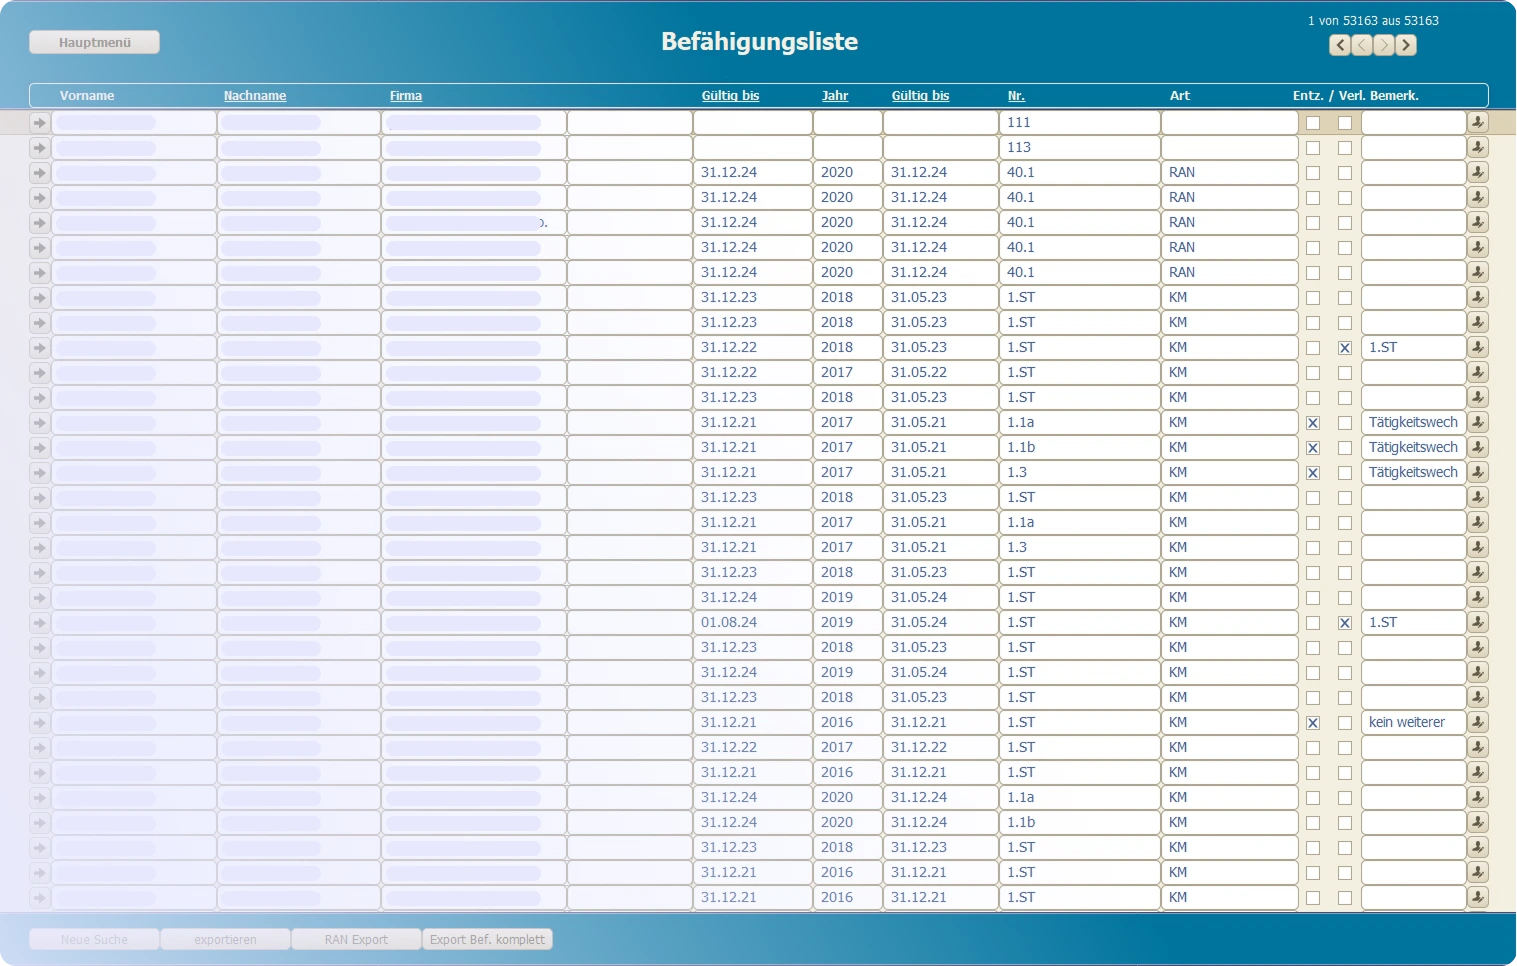Click the Bemerk. field in row Nr. 113

click(x=1412, y=147)
